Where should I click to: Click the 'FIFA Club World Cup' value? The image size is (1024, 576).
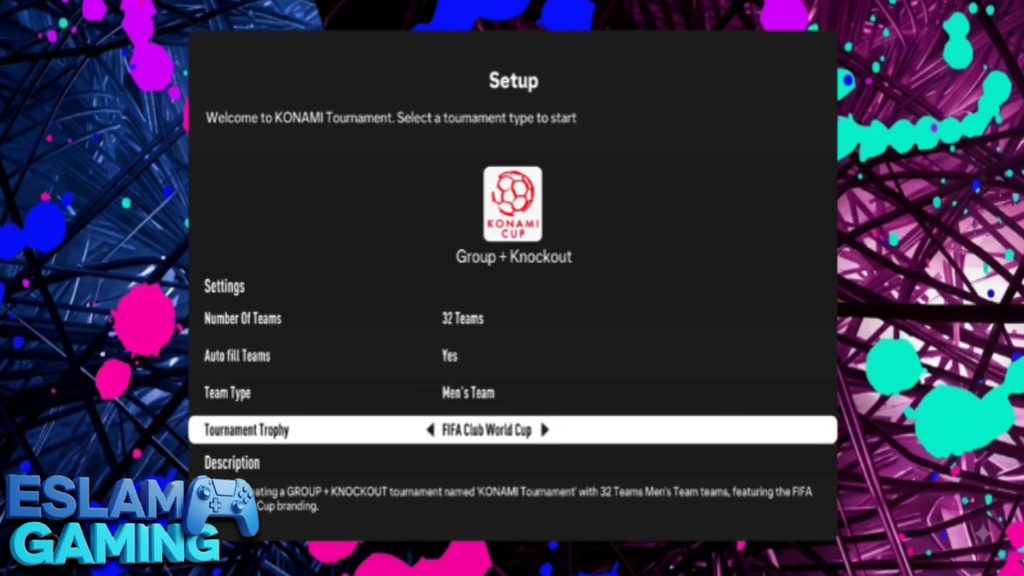tap(487, 430)
